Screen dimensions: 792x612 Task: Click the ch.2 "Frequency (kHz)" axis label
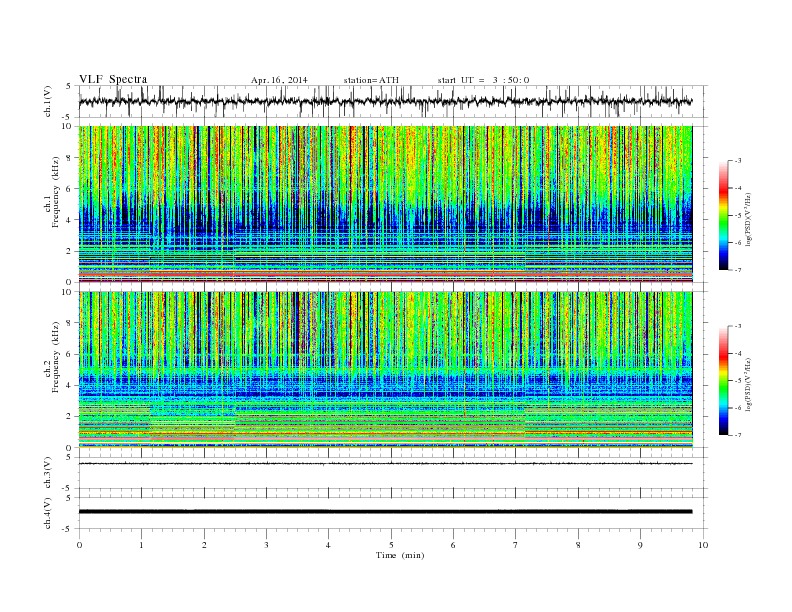coord(56,356)
